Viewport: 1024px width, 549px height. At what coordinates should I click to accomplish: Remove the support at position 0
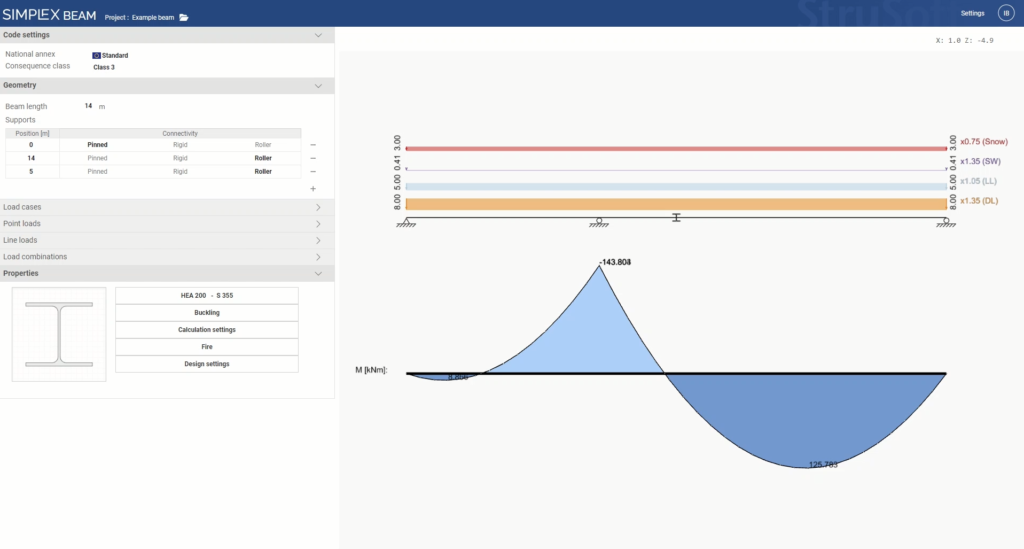pos(313,145)
